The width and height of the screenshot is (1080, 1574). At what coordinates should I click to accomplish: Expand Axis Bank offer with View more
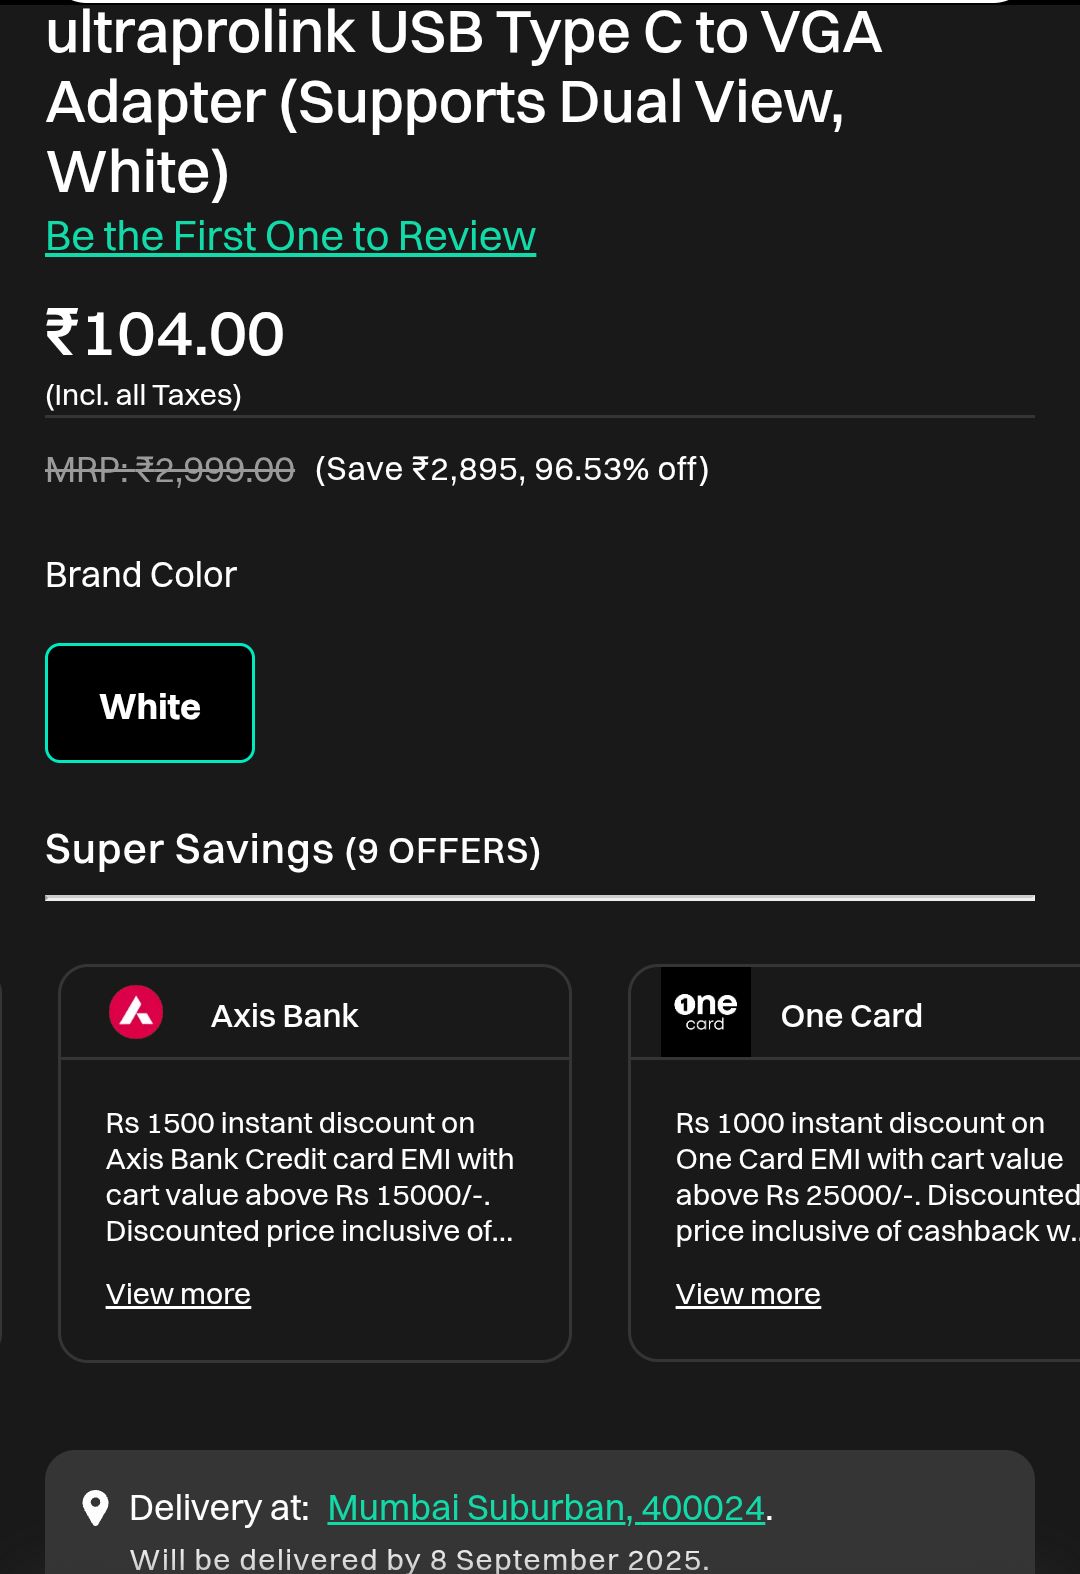tap(178, 1294)
